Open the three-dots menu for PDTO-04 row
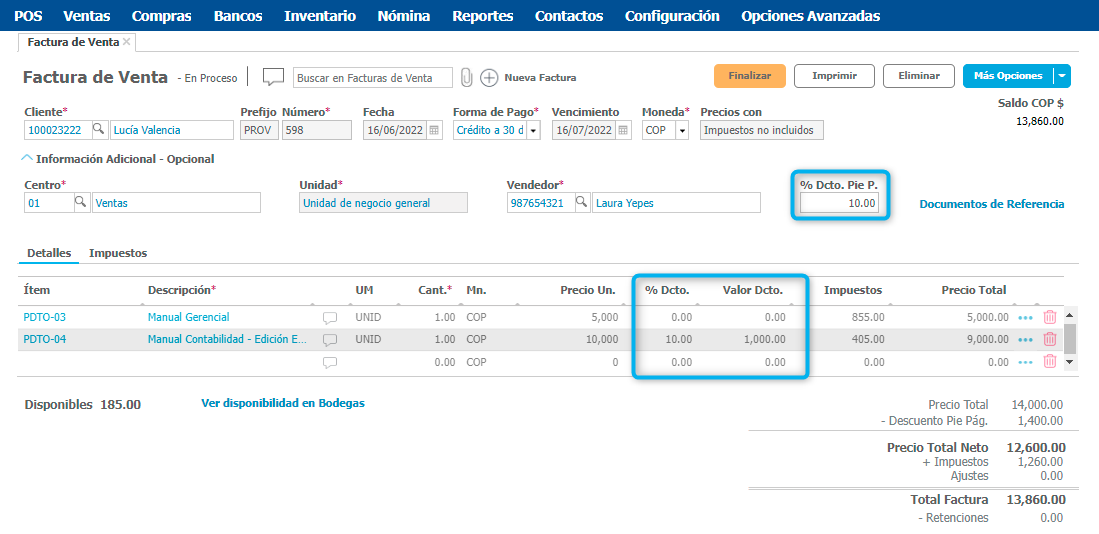Viewport: 1099px width, 534px height. pyautogui.click(x=1025, y=340)
